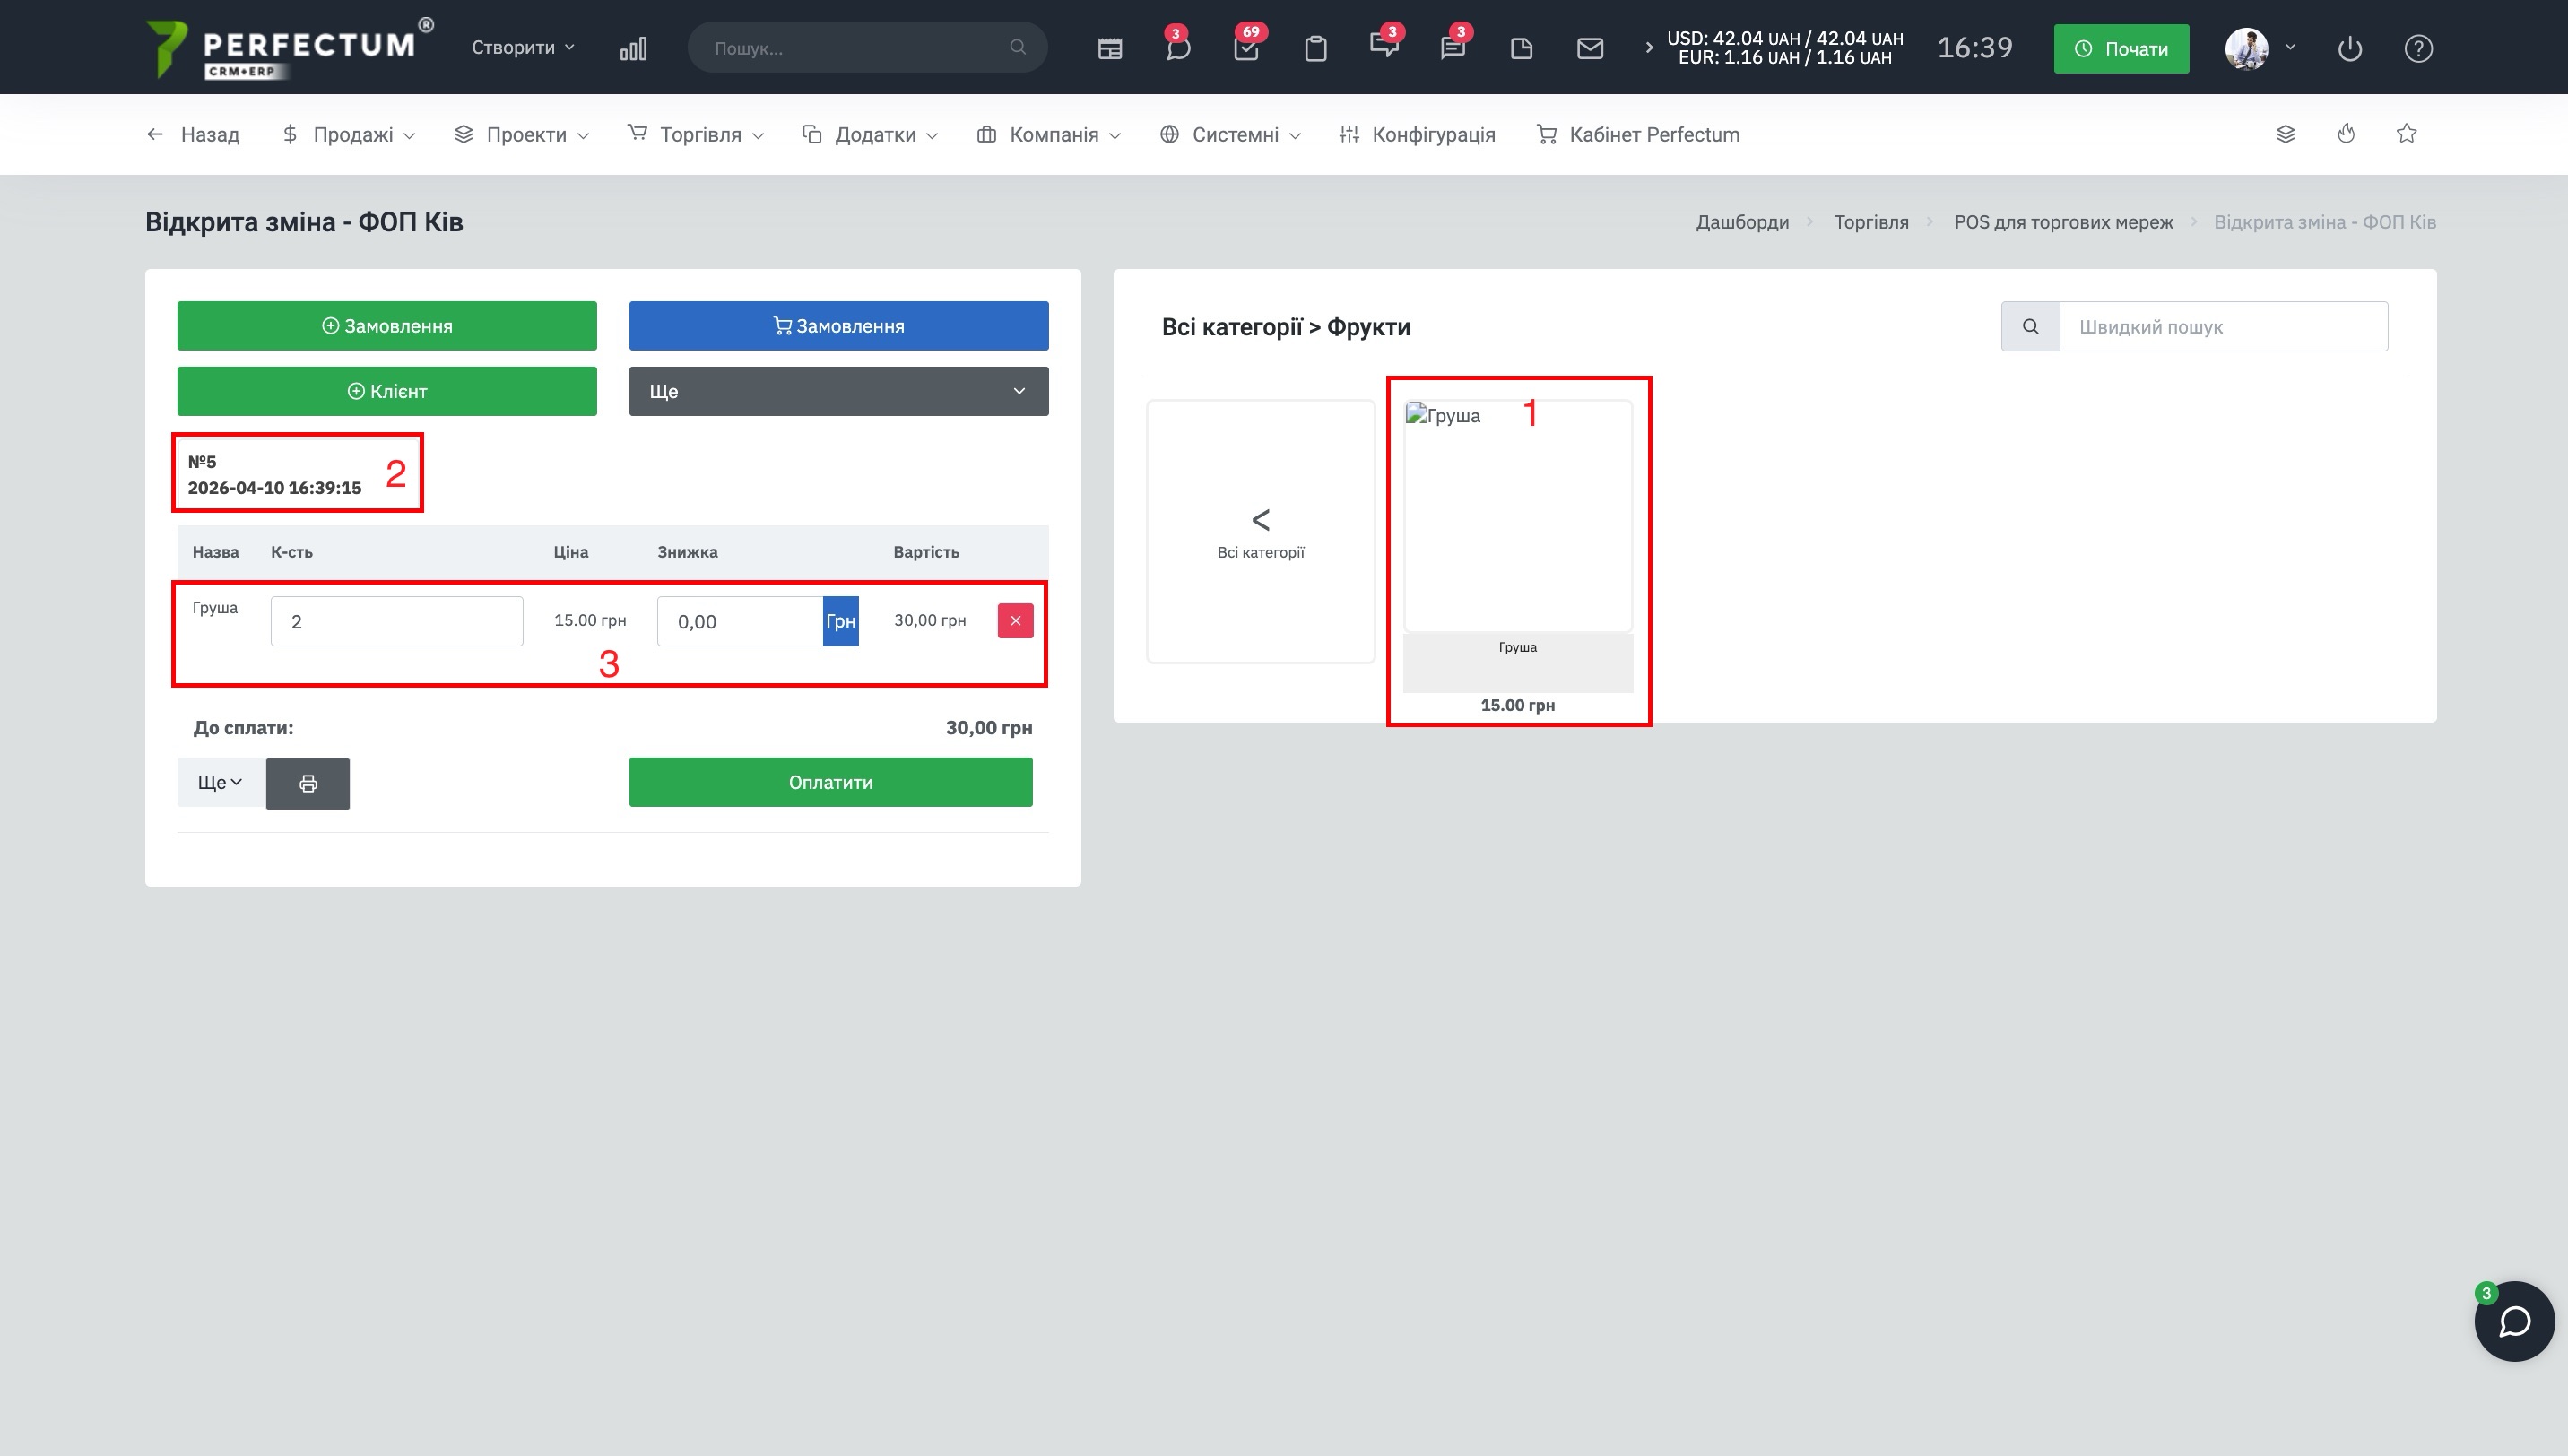Click the printer icon button
Image resolution: width=2568 pixels, height=1456 pixels.
(x=308, y=783)
